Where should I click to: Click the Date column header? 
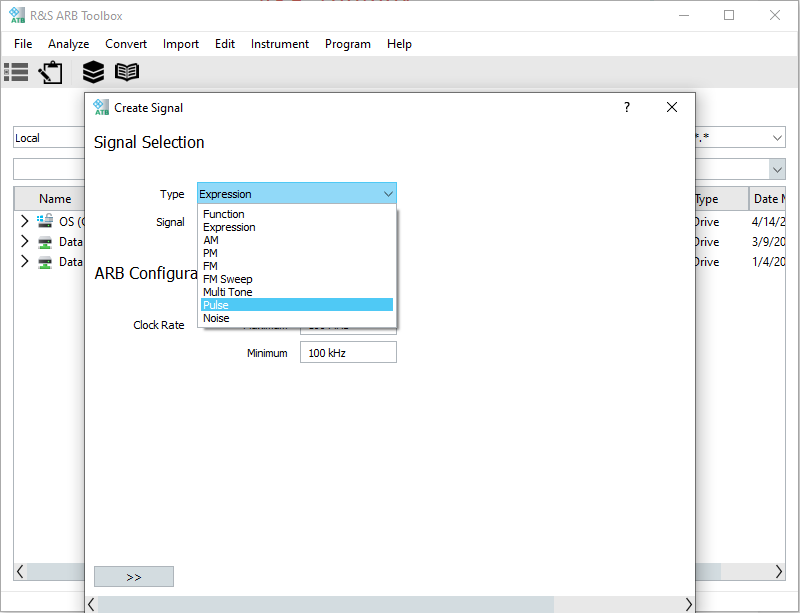pyautogui.click(x=767, y=199)
